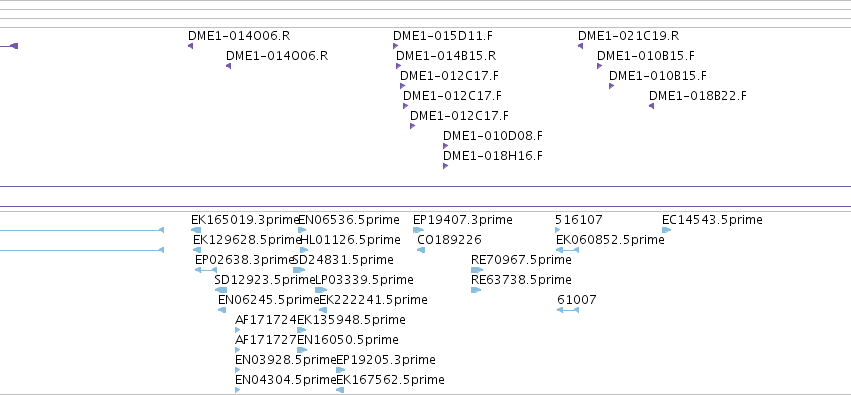Select the DME1-015D11.F feature arrow
The image size is (851, 395).
click(396, 46)
